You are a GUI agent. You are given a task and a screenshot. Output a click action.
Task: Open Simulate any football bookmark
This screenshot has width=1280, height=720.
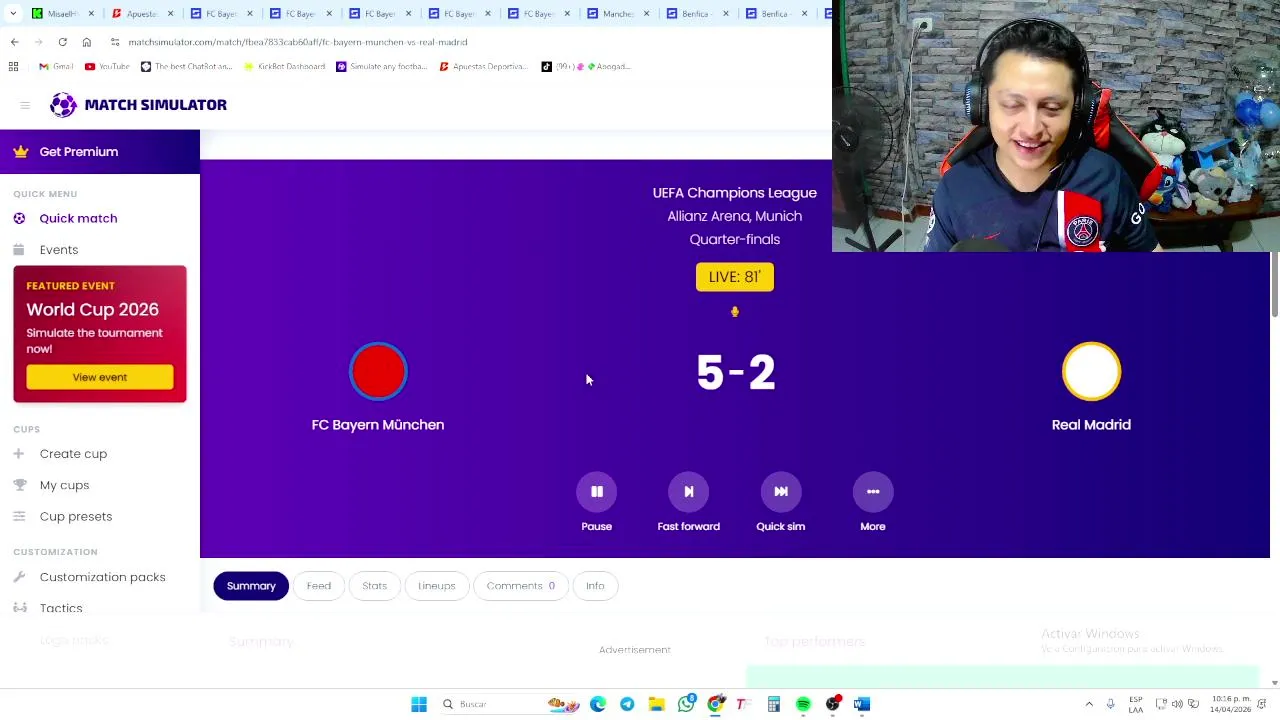click(x=382, y=66)
